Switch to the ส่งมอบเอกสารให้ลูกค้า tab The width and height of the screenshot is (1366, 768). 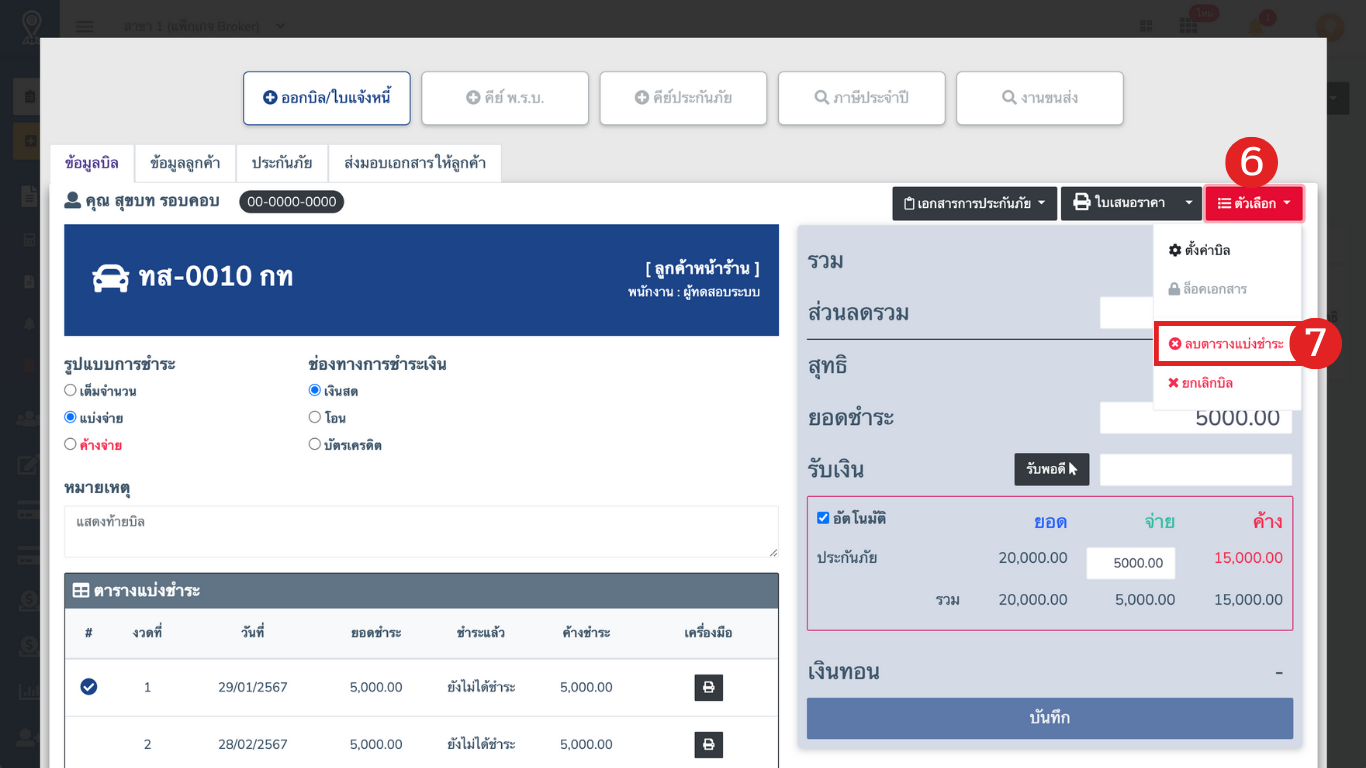tap(415, 163)
